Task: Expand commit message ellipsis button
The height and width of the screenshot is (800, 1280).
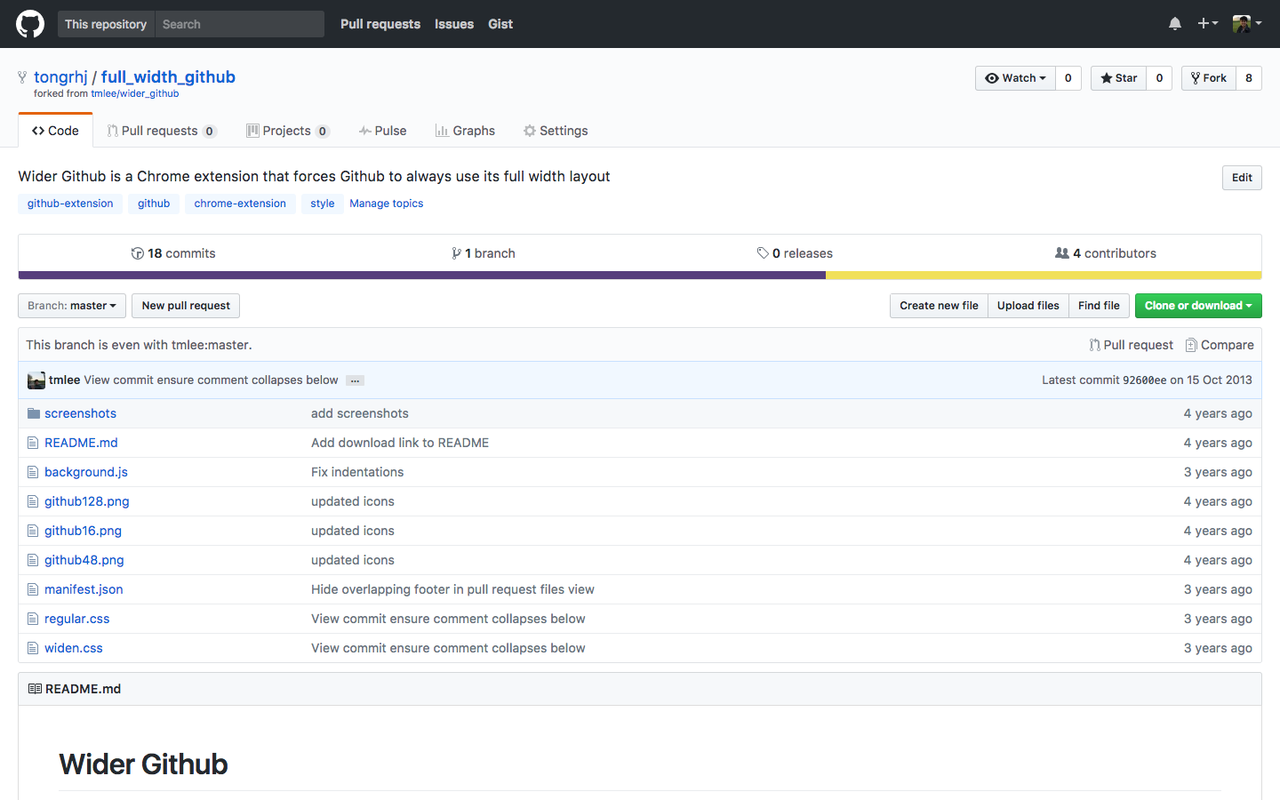Action: [355, 380]
